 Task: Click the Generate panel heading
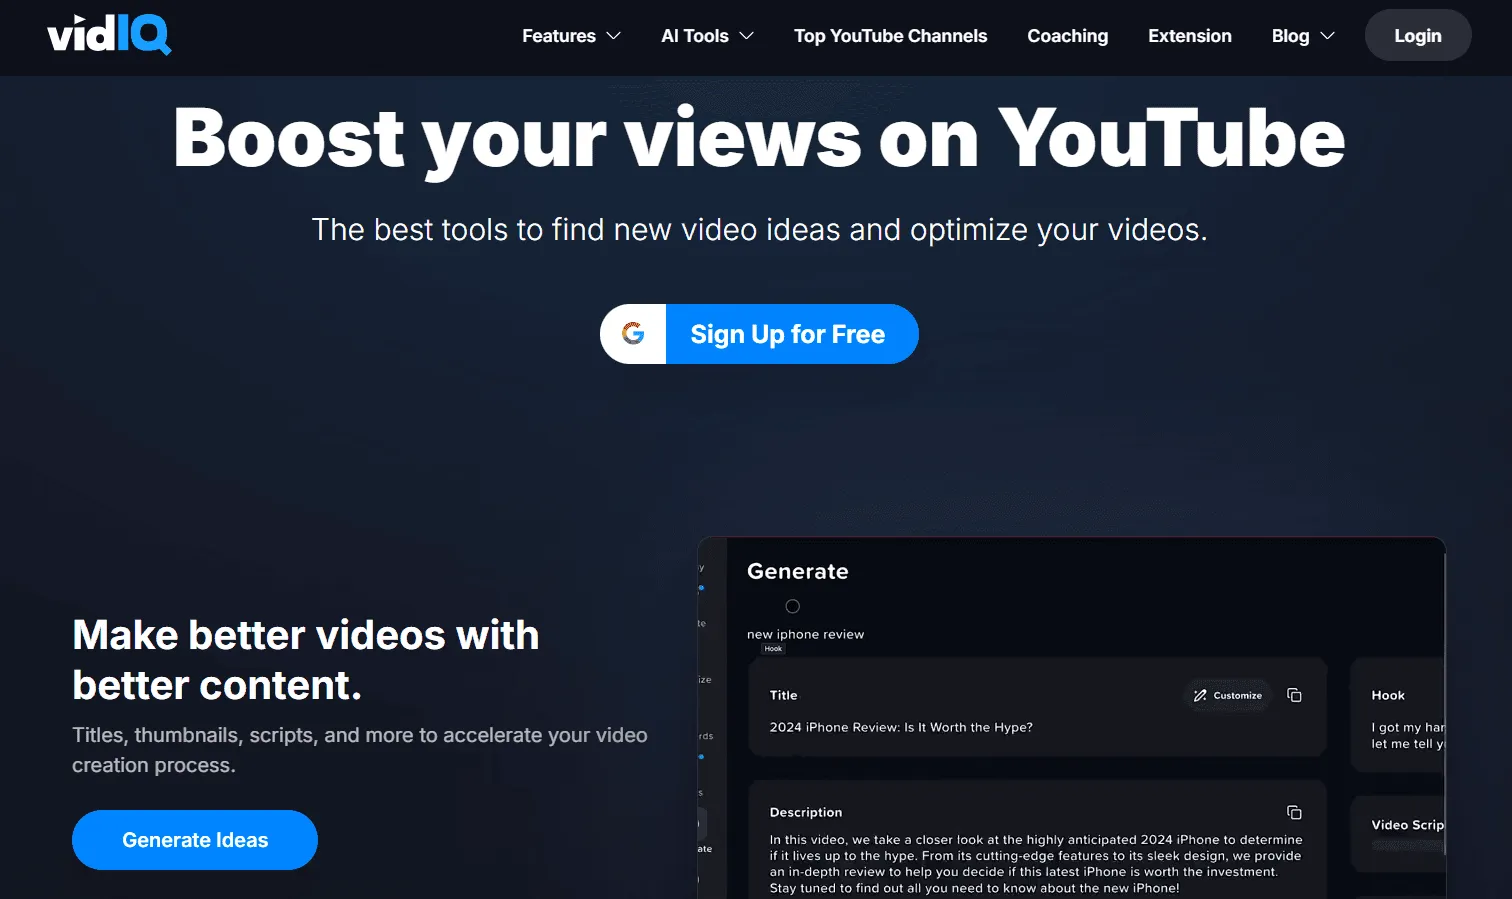click(798, 571)
